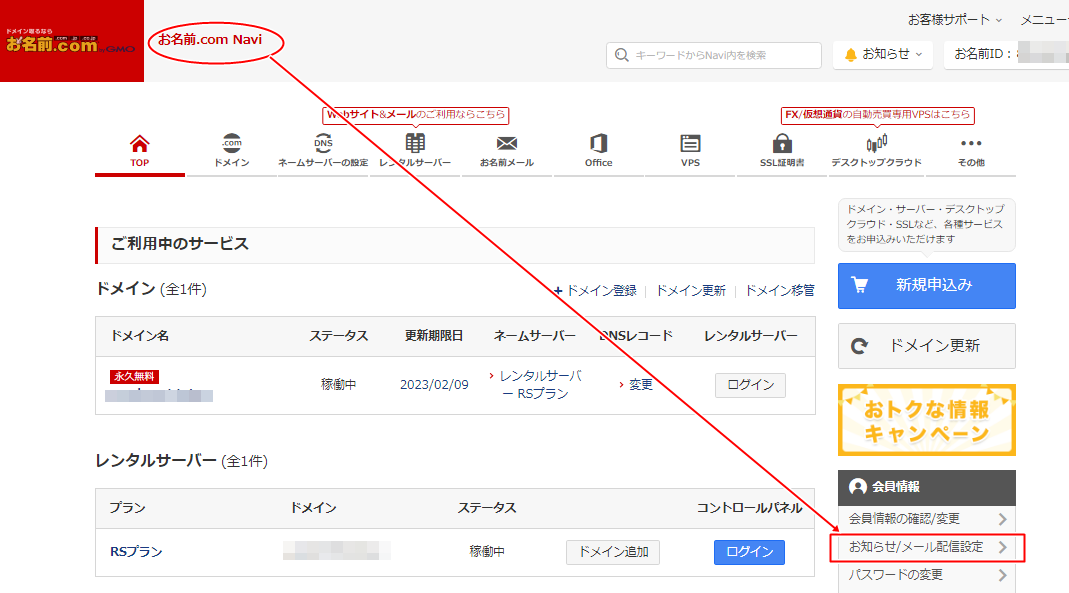This screenshot has width=1069, height=593.
Task: Click the ドメイン名 column header
Action: [x=140, y=336]
